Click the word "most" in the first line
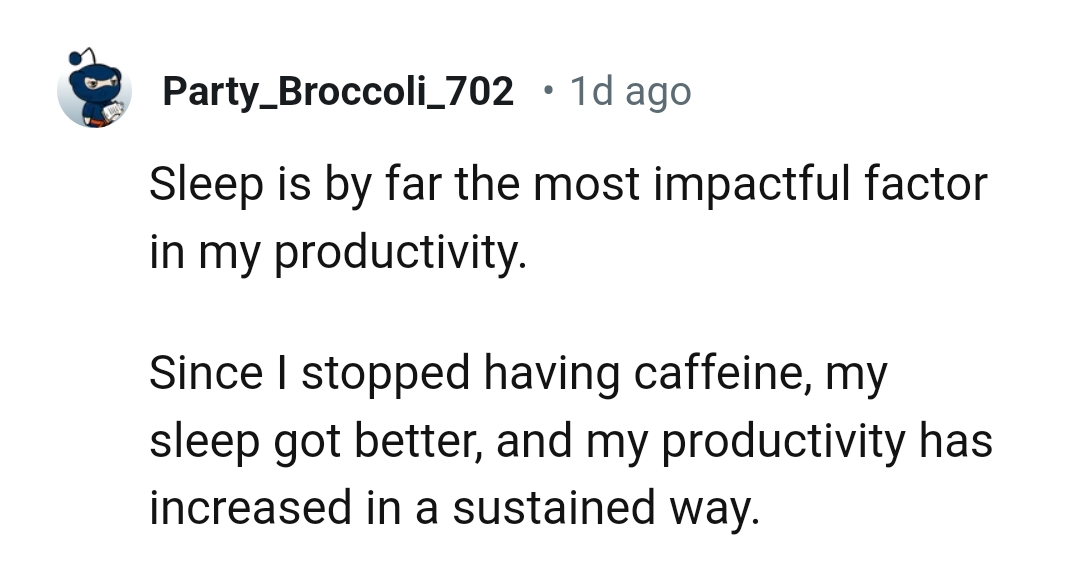 pyautogui.click(x=573, y=185)
